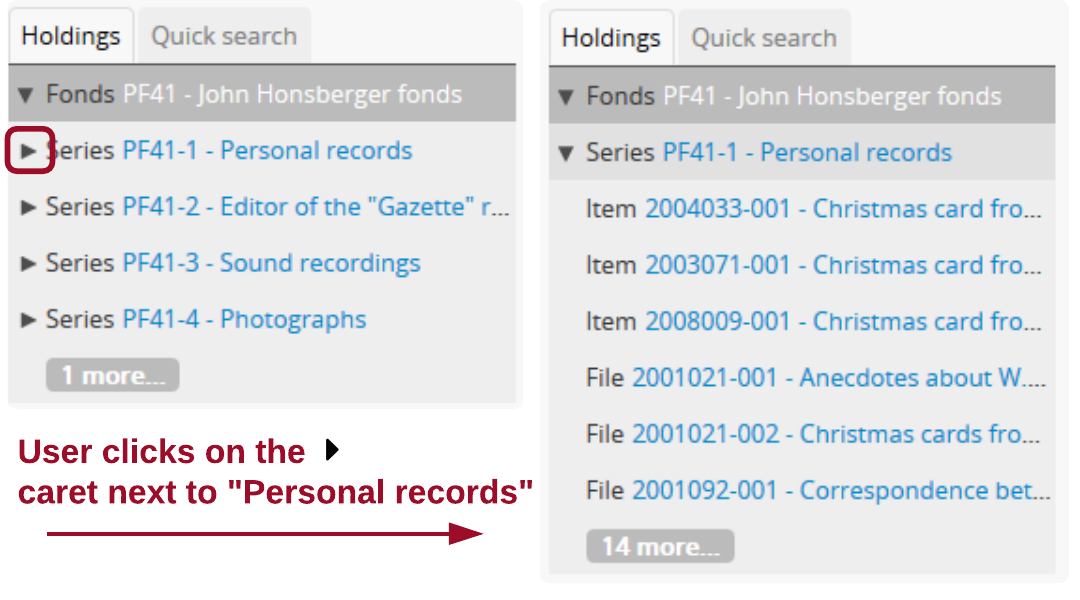This screenshot has height=600, width=1080.
Task: Click the "1 more..." button
Action: pyautogui.click(x=112, y=375)
